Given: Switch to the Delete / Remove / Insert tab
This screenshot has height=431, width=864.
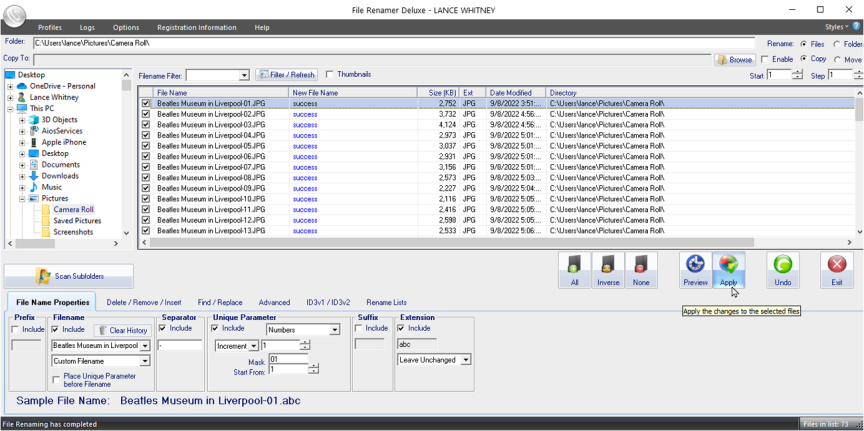Looking at the screenshot, I should (144, 302).
